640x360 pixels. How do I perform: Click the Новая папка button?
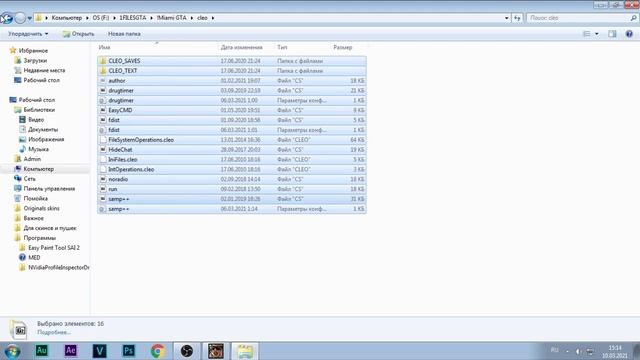click(x=124, y=34)
